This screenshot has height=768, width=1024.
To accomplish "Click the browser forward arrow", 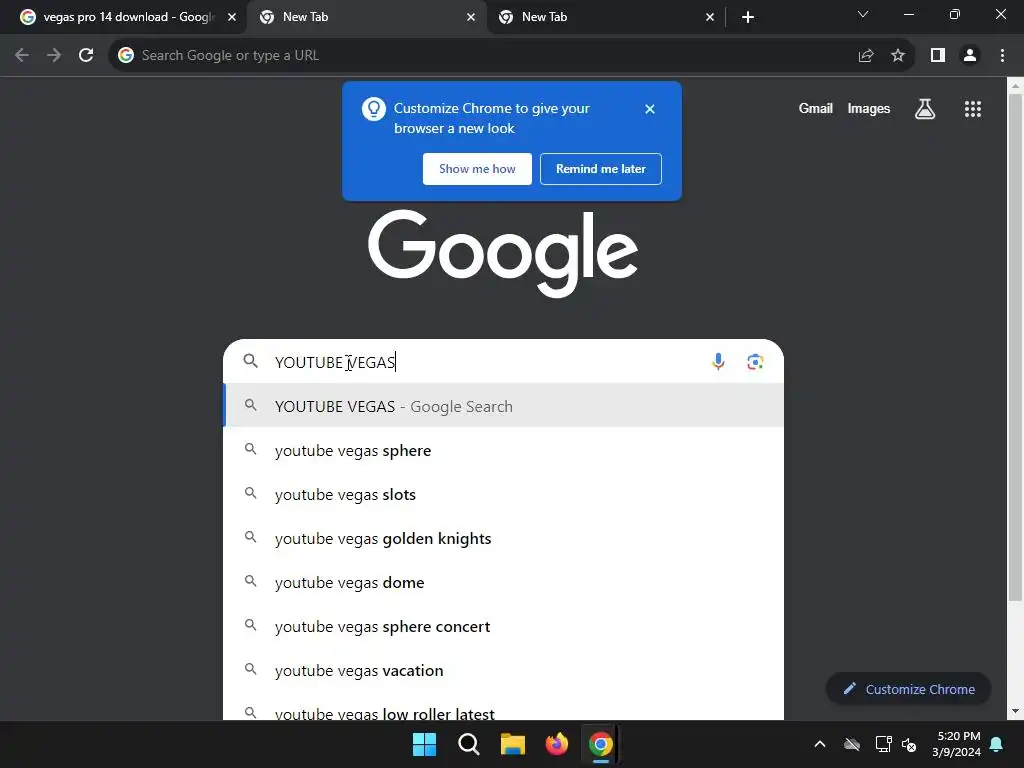I will tap(54, 56).
